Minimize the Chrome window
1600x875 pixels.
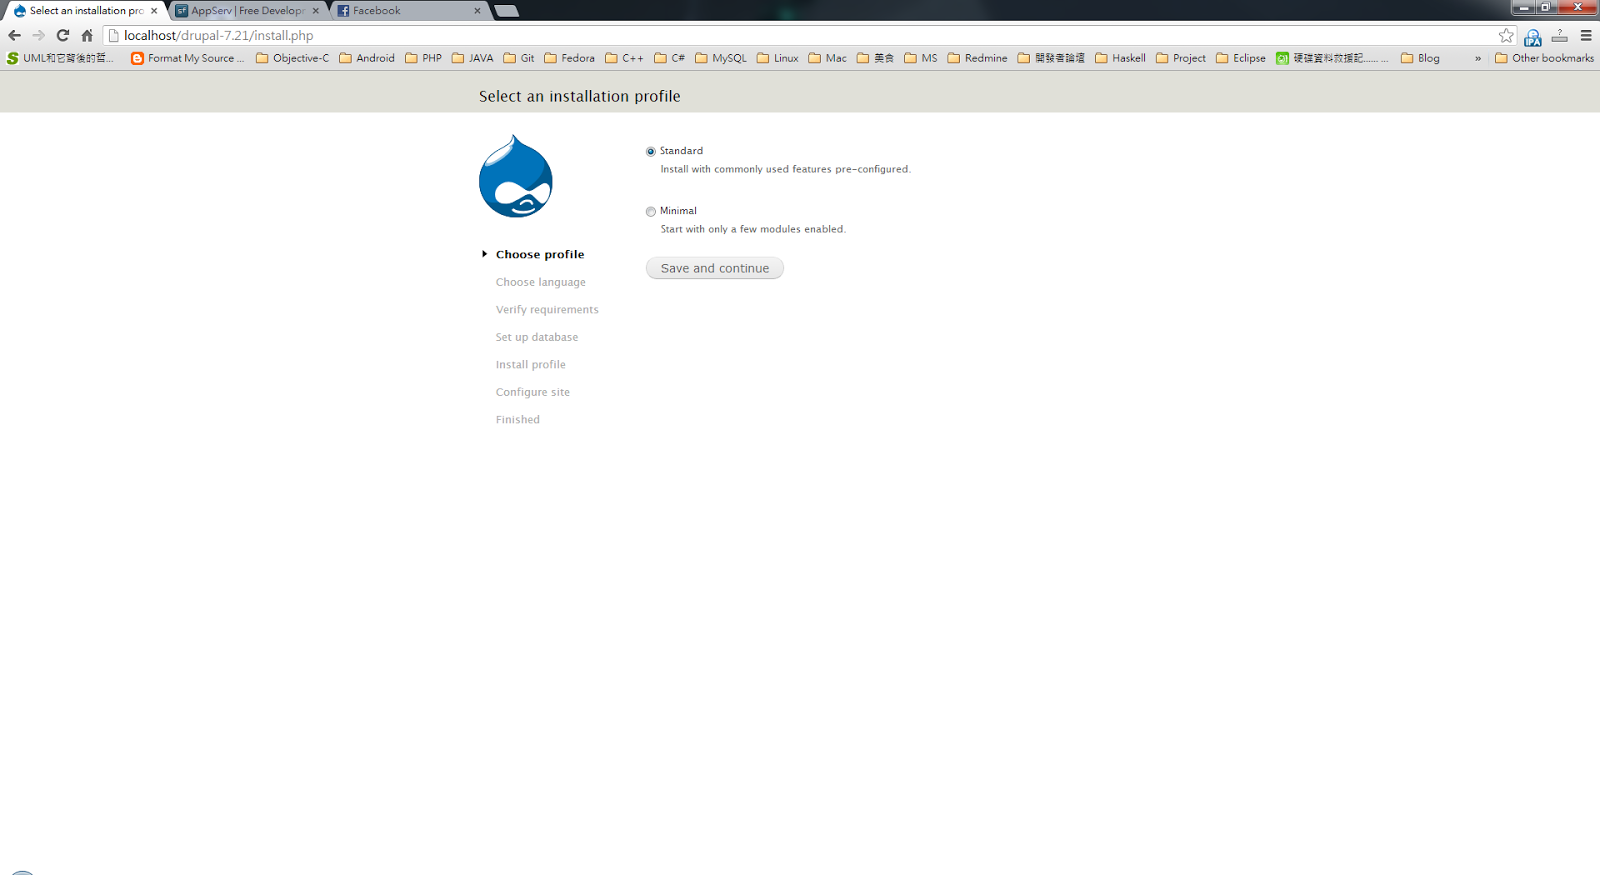coord(1524,7)
